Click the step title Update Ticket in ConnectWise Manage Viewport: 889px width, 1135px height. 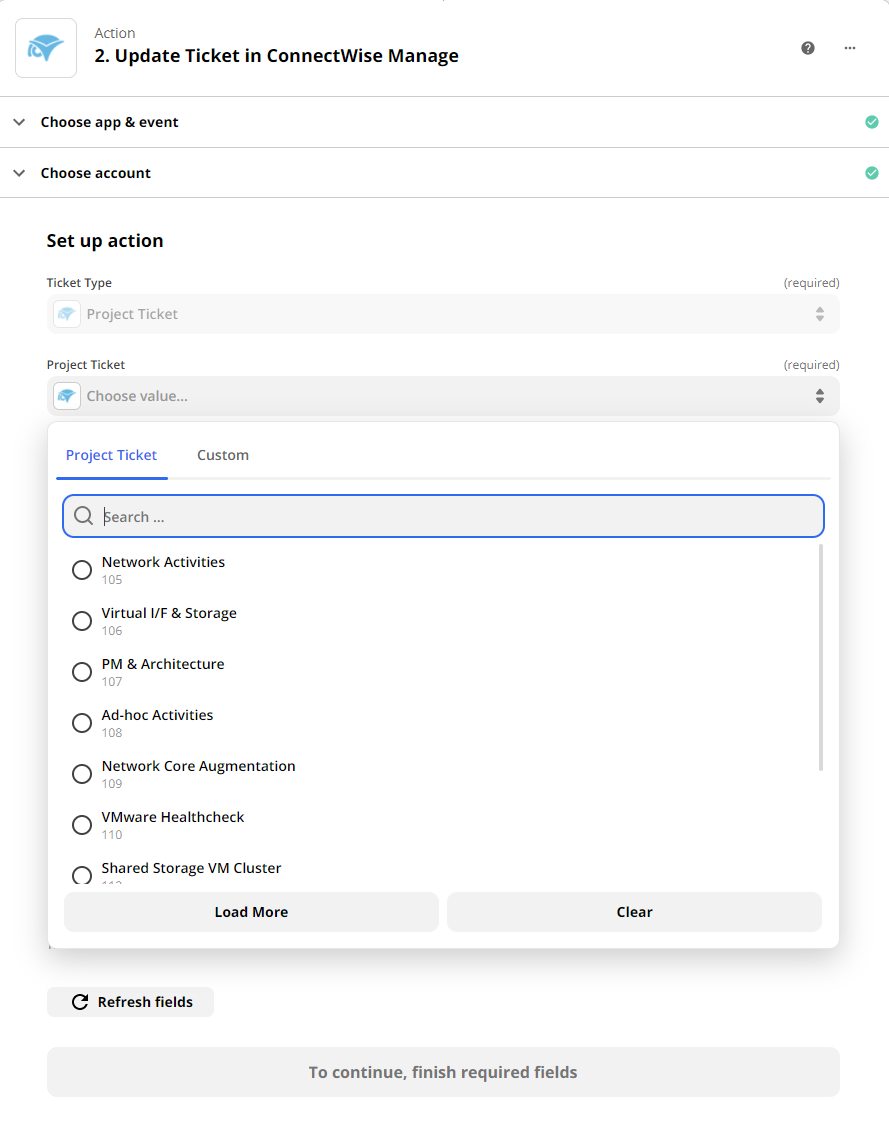277,56
